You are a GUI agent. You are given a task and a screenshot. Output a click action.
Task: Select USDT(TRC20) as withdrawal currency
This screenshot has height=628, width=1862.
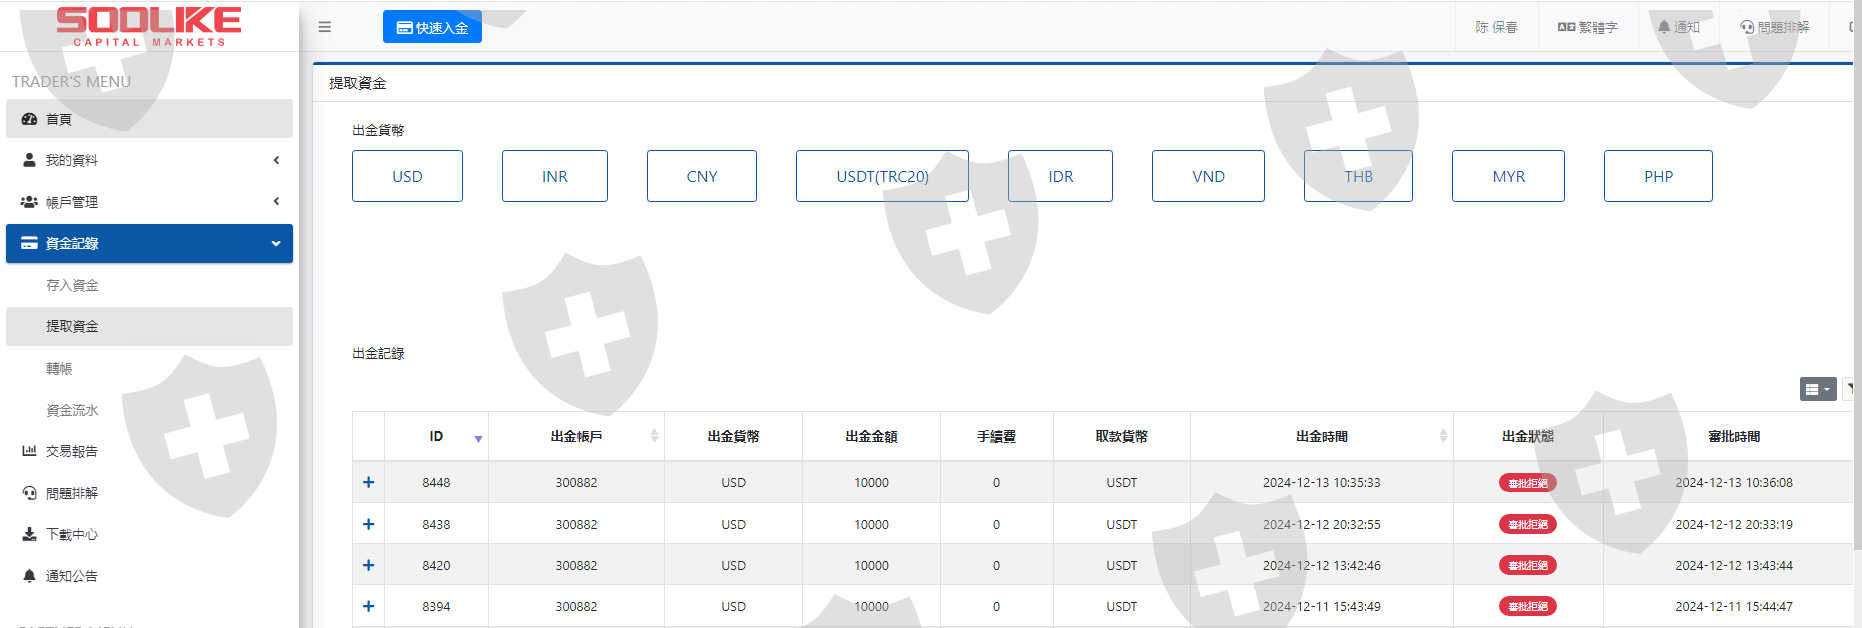pos(882,176)
